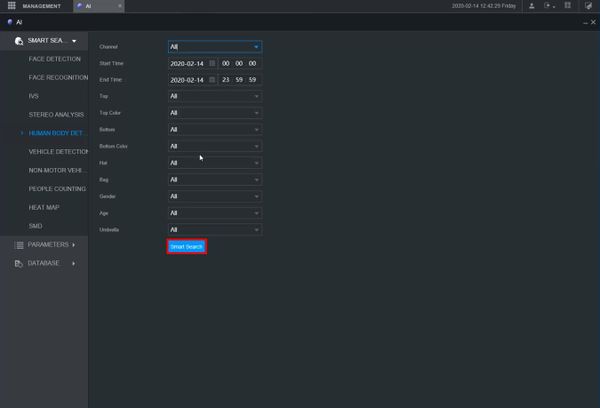Screen dimensions: 600x408
Task: Open the Hat dropdown
Action: tap(215, 163)
